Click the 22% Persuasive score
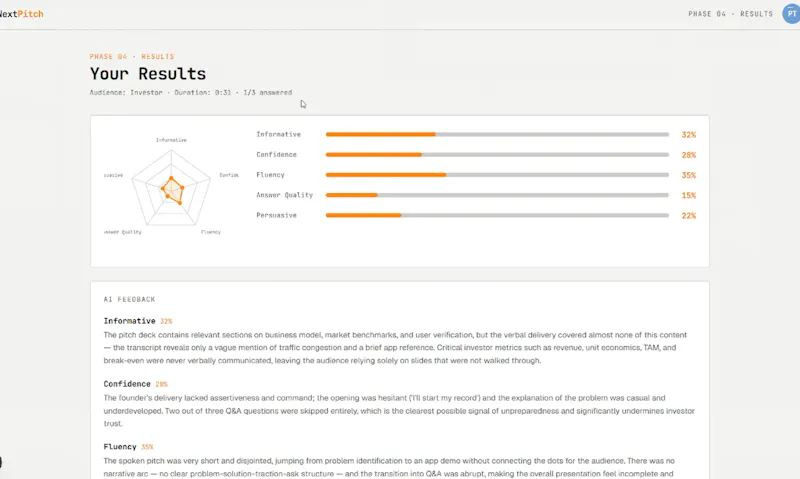 click(x=689, y=216)
